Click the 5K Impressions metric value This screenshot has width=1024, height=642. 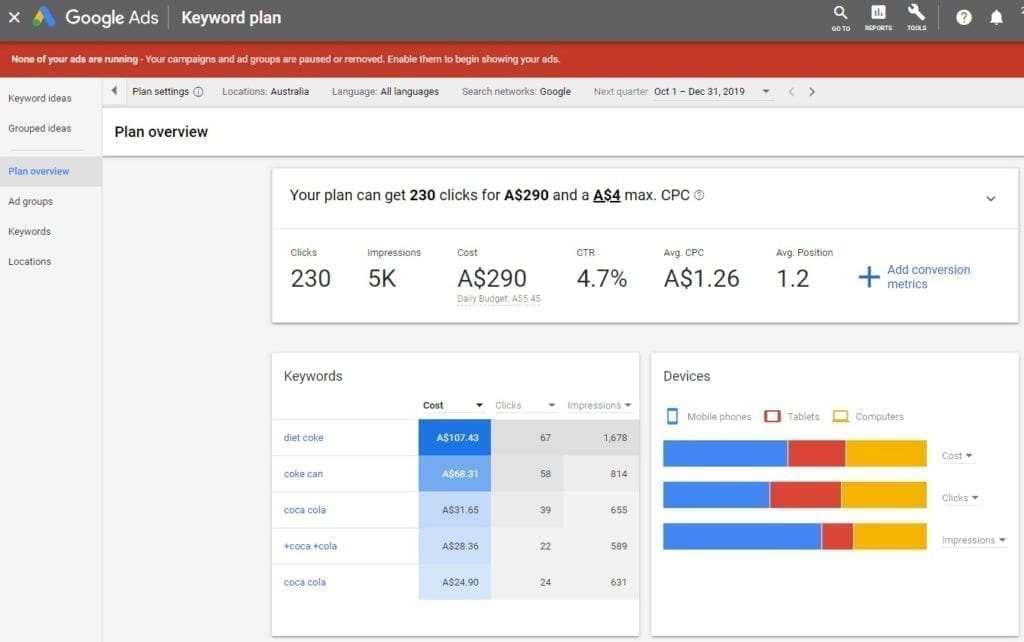click(x=382, y=279)
